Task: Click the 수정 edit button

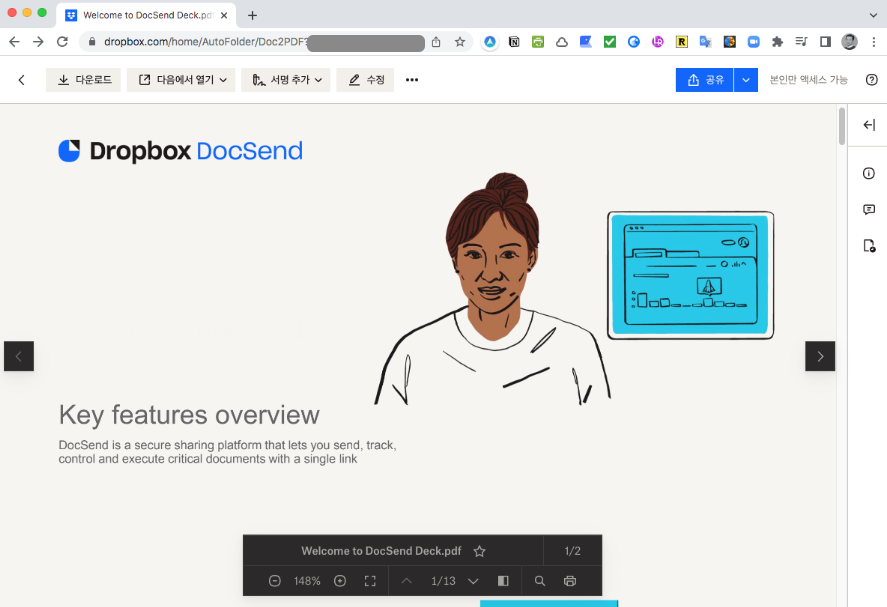Action: 365,80
